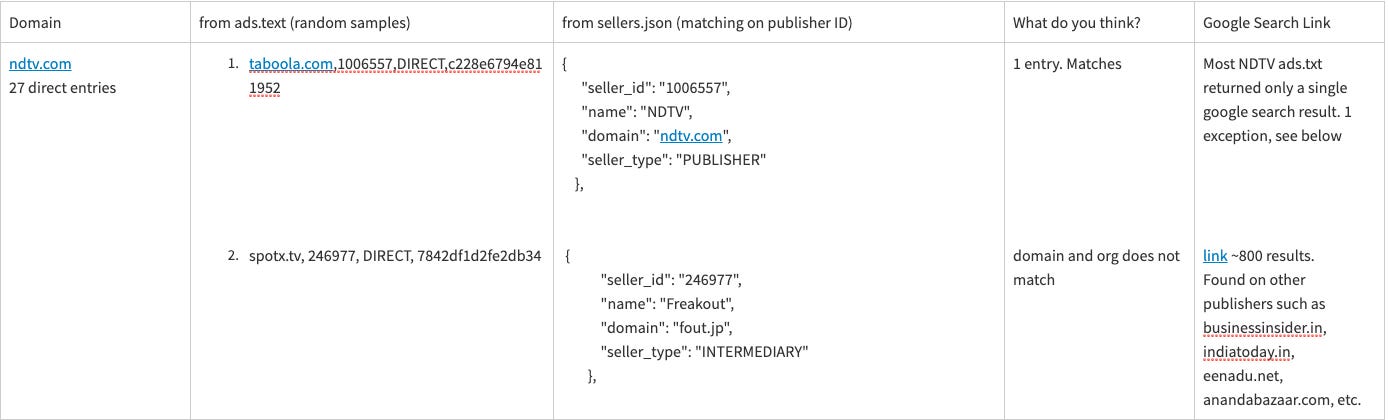Click the "seller_id": "246977" line
This screenshot has height=420, width=1389.
coord(670,280)
